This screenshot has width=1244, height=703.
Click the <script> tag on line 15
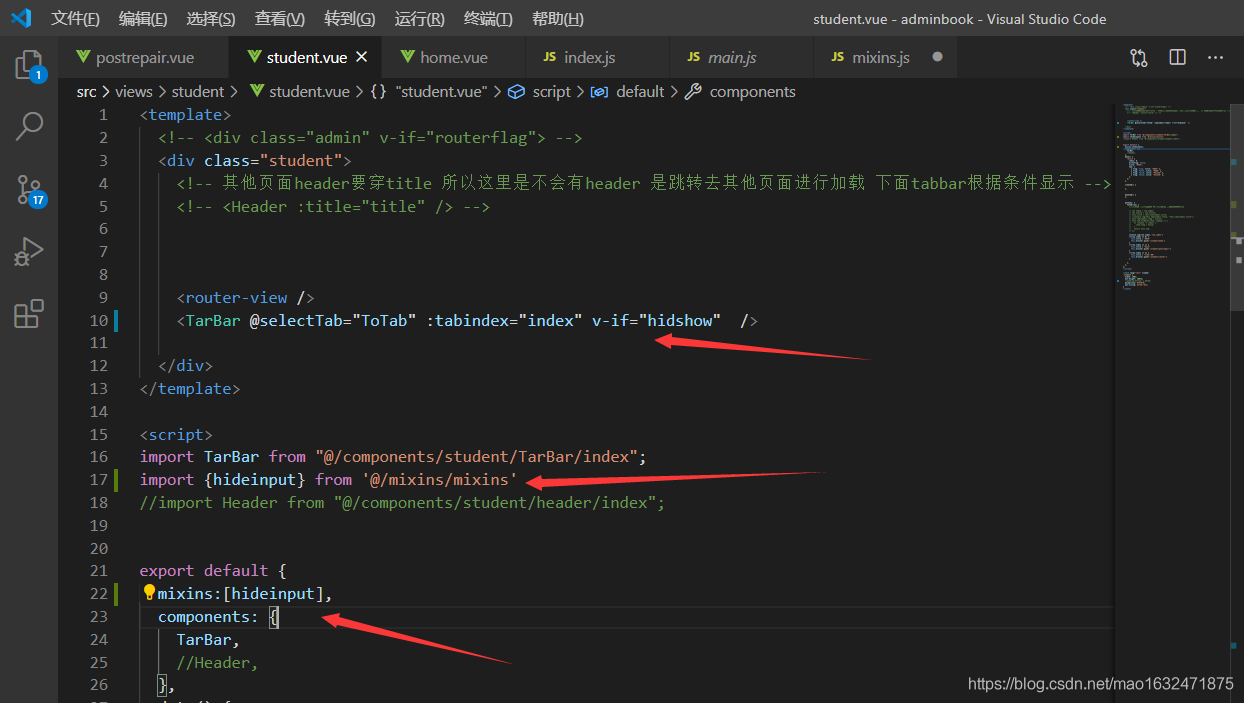click(176, 435)
